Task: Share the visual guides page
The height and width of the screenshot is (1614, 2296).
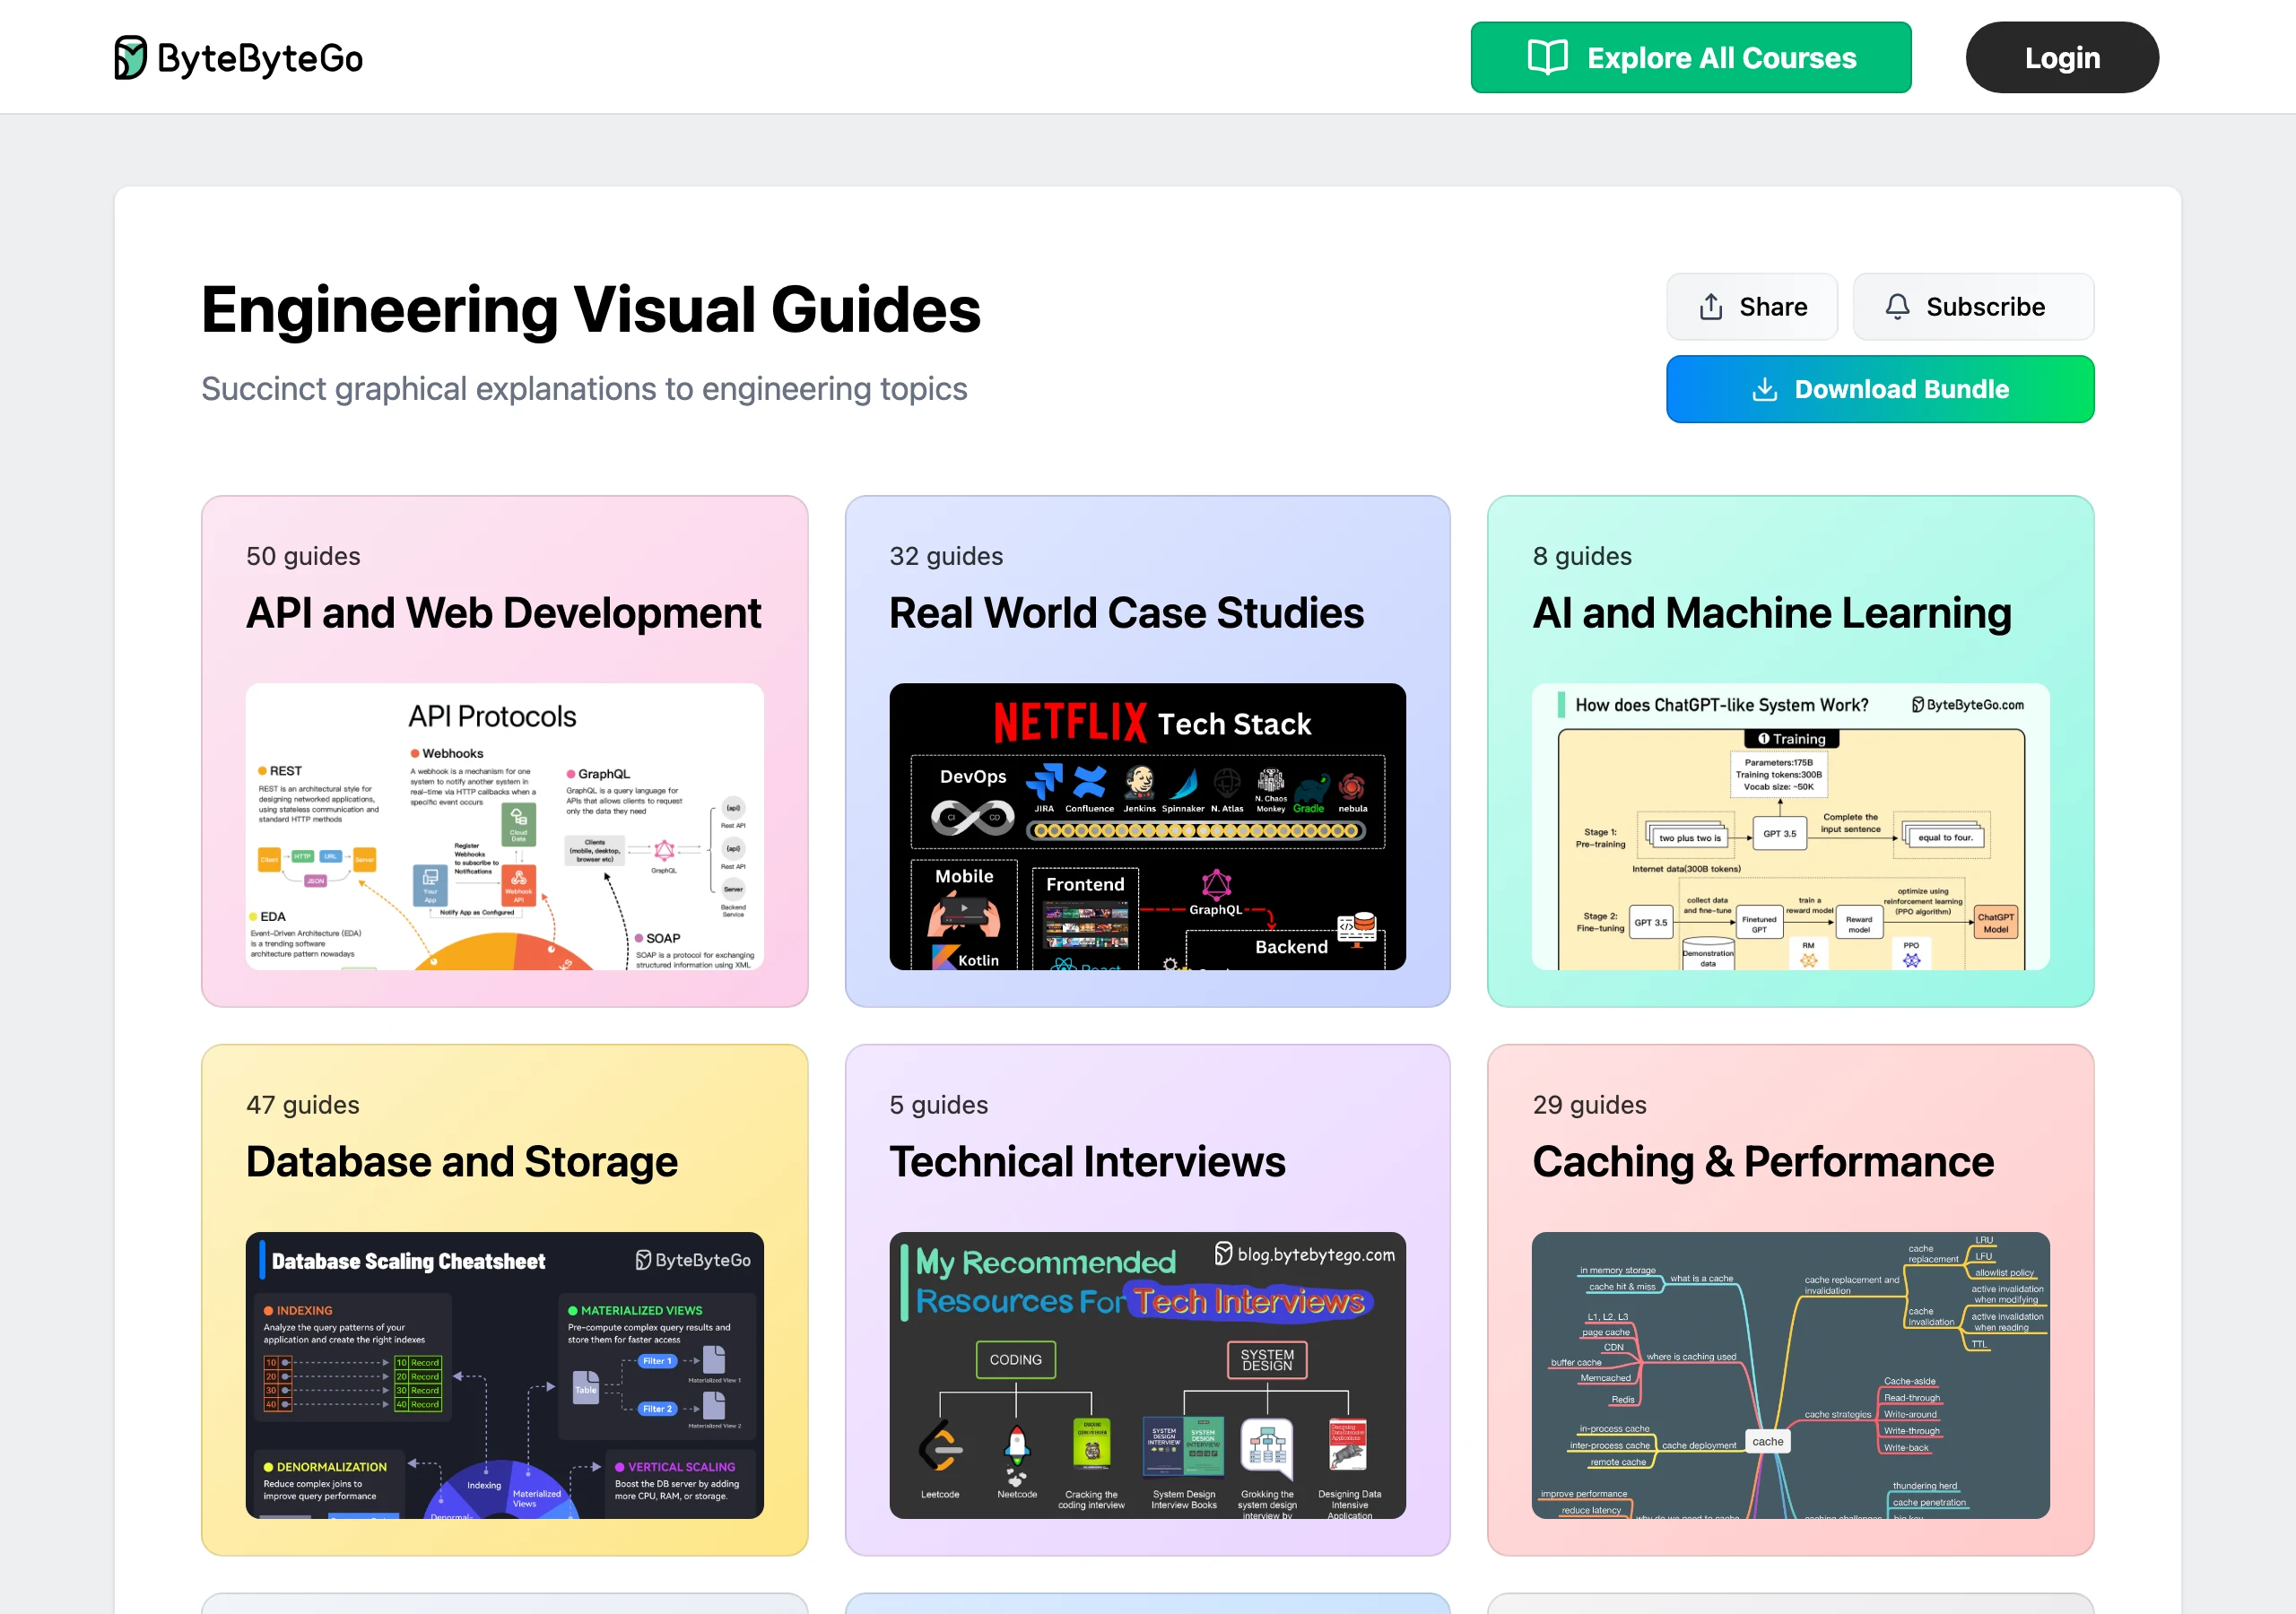Action: click(1751, 307)
